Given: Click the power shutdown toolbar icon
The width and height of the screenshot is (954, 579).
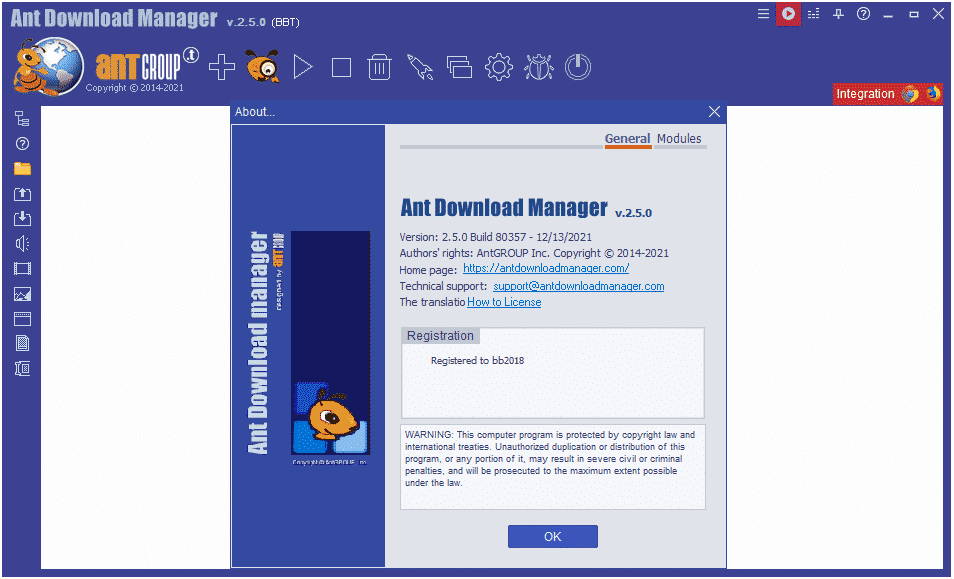Looking at the screenshot, I should 578,66.
